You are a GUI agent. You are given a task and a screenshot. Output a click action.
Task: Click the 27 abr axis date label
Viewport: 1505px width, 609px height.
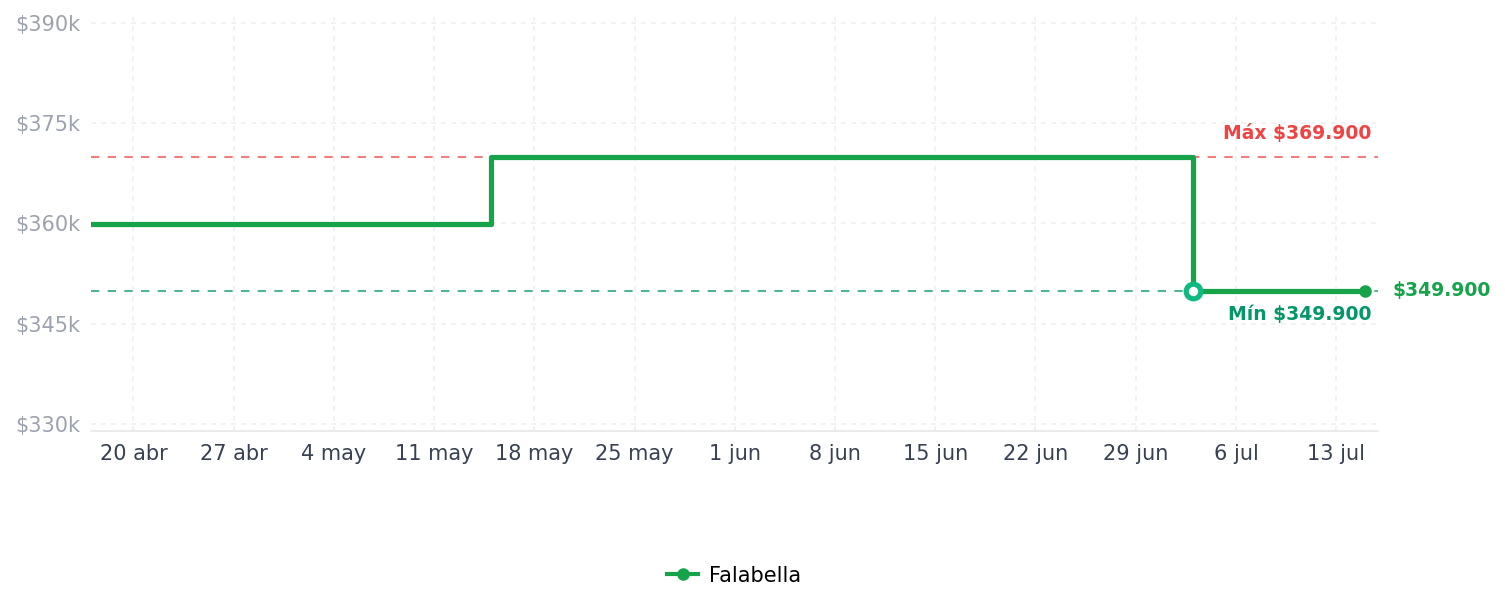point(234,453)
